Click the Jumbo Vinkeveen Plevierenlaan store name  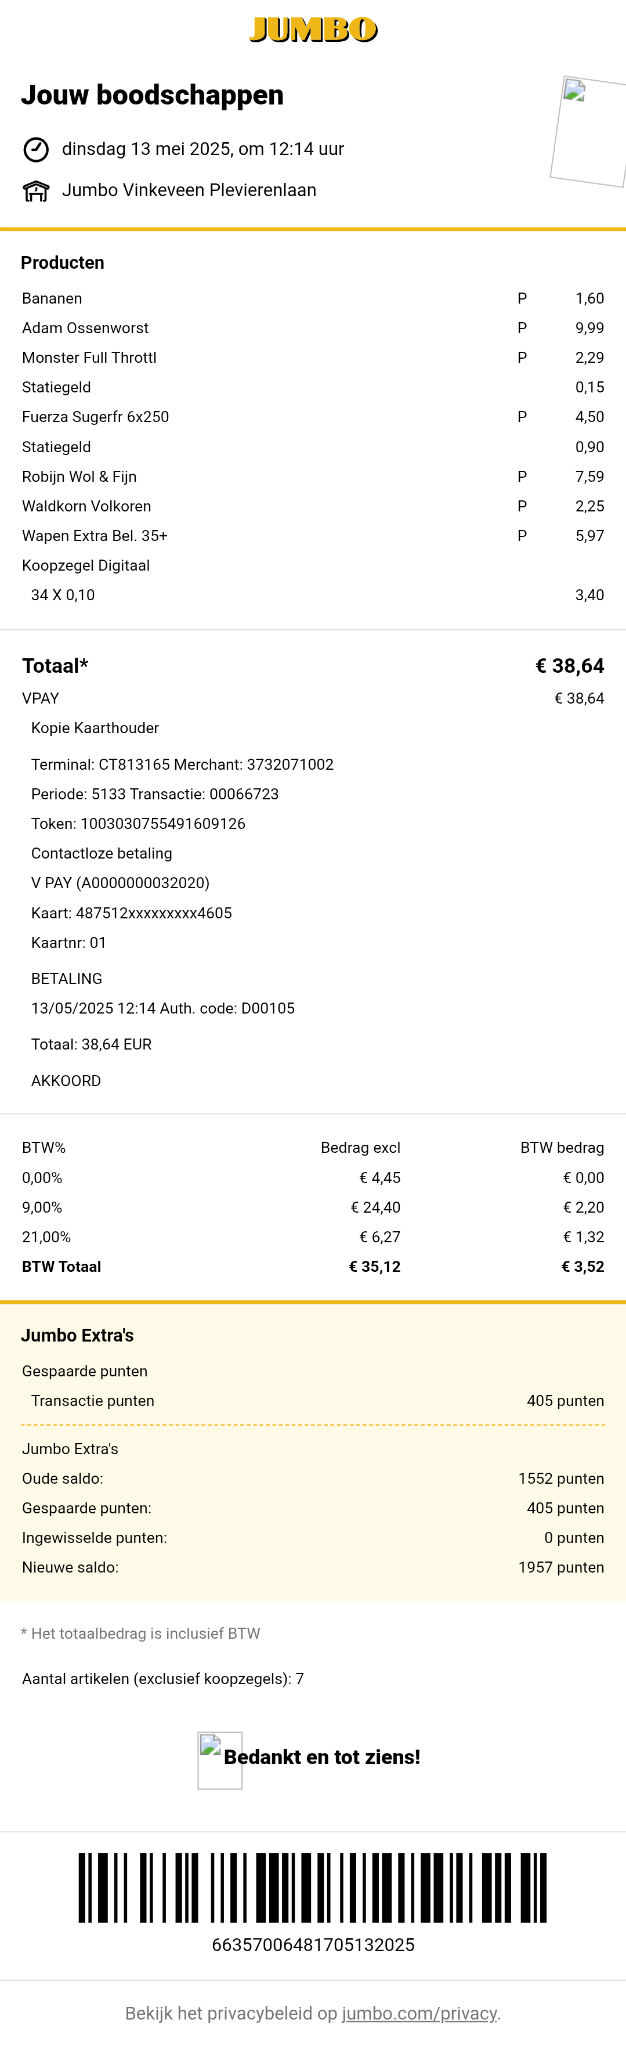(x=189, y=190)
